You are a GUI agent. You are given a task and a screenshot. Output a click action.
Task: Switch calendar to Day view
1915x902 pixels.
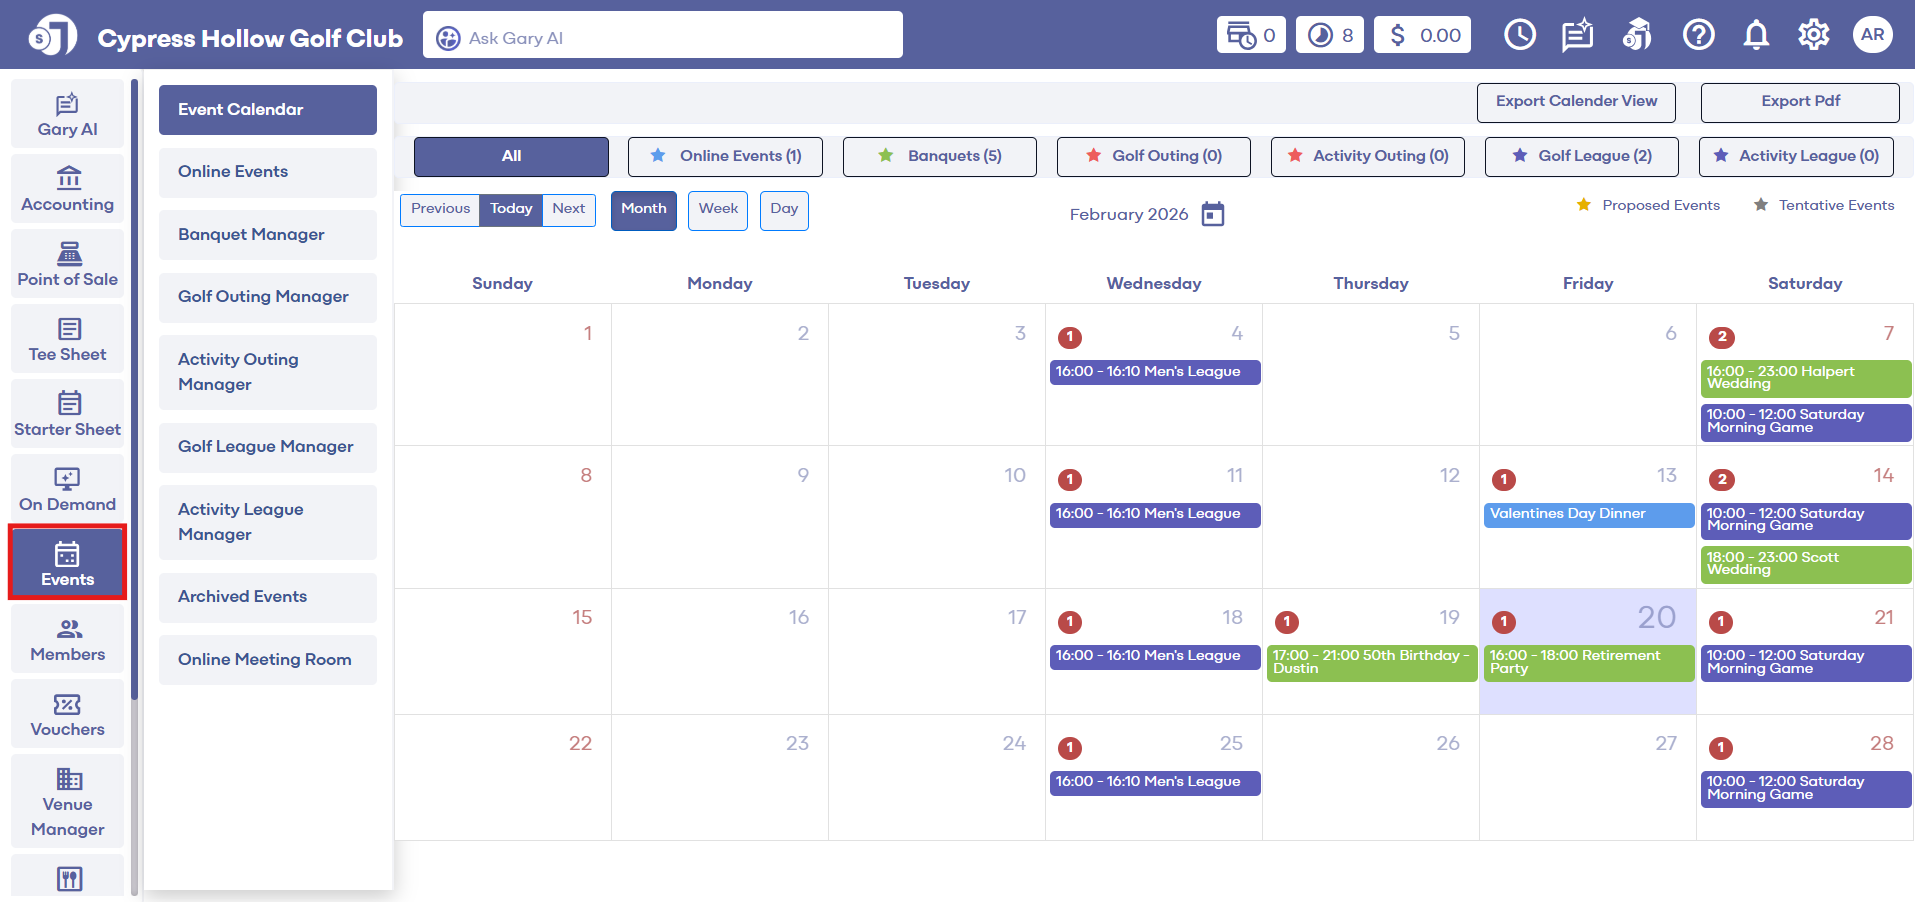pyautogui.click(x=784, y=209)
